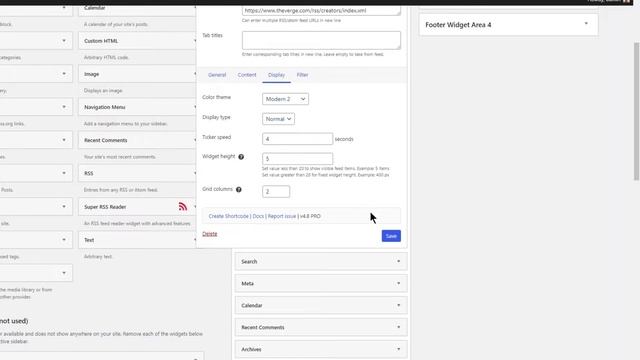Focus the Ticker speed input field

[x=298, y=139]
